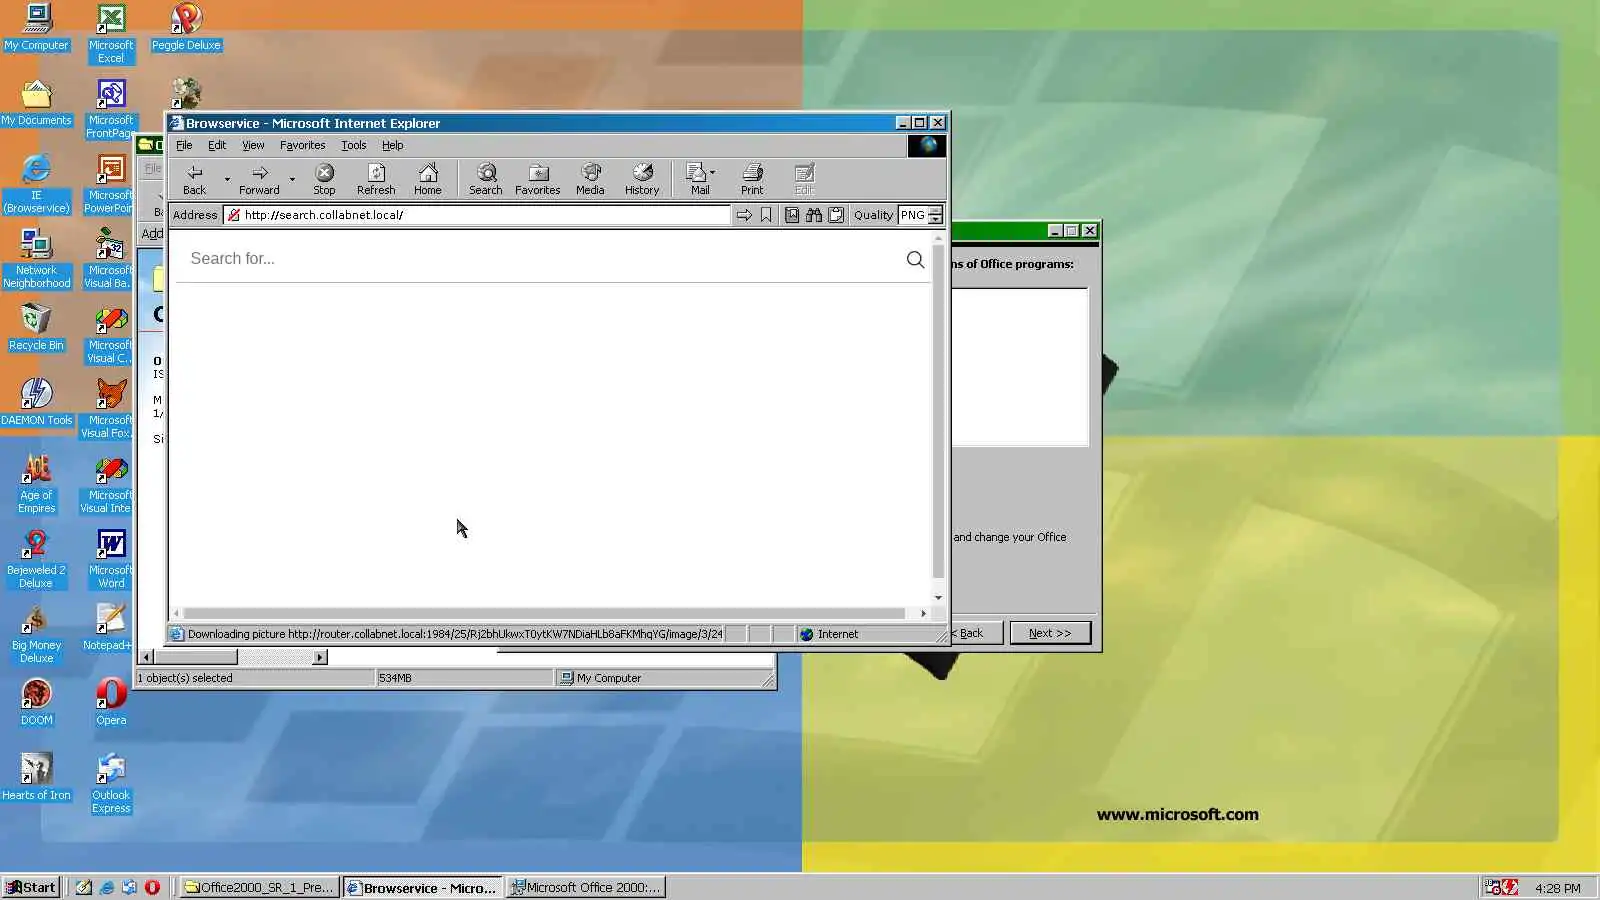The height and width of the screenshot is (900, 1600).
Task: Click Next >> in the Office setup window
Action: tap(1050, 633)
